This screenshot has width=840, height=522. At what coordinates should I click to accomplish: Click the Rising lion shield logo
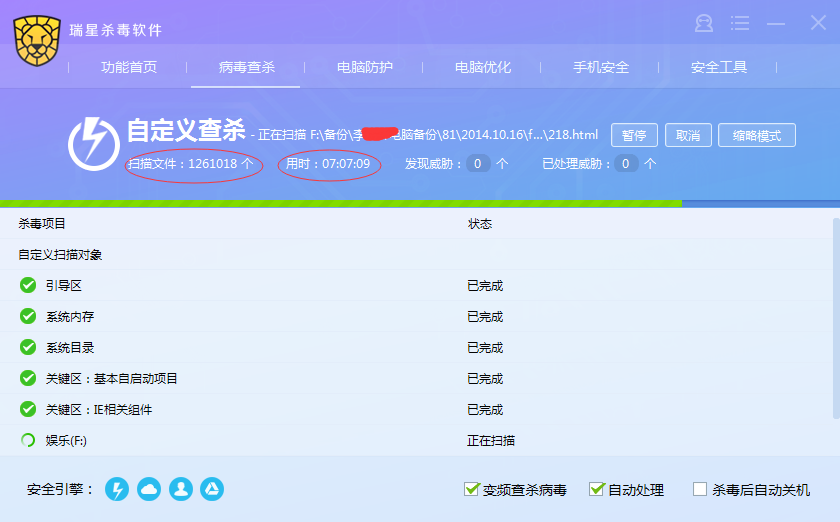[37, 41]
